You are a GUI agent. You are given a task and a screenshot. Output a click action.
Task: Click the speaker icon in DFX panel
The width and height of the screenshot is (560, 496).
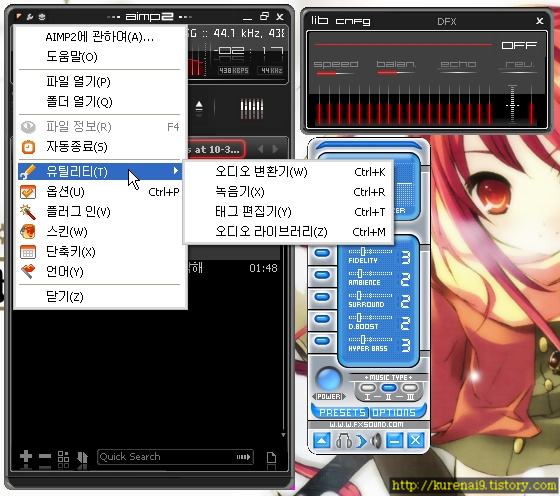[375, 441]
